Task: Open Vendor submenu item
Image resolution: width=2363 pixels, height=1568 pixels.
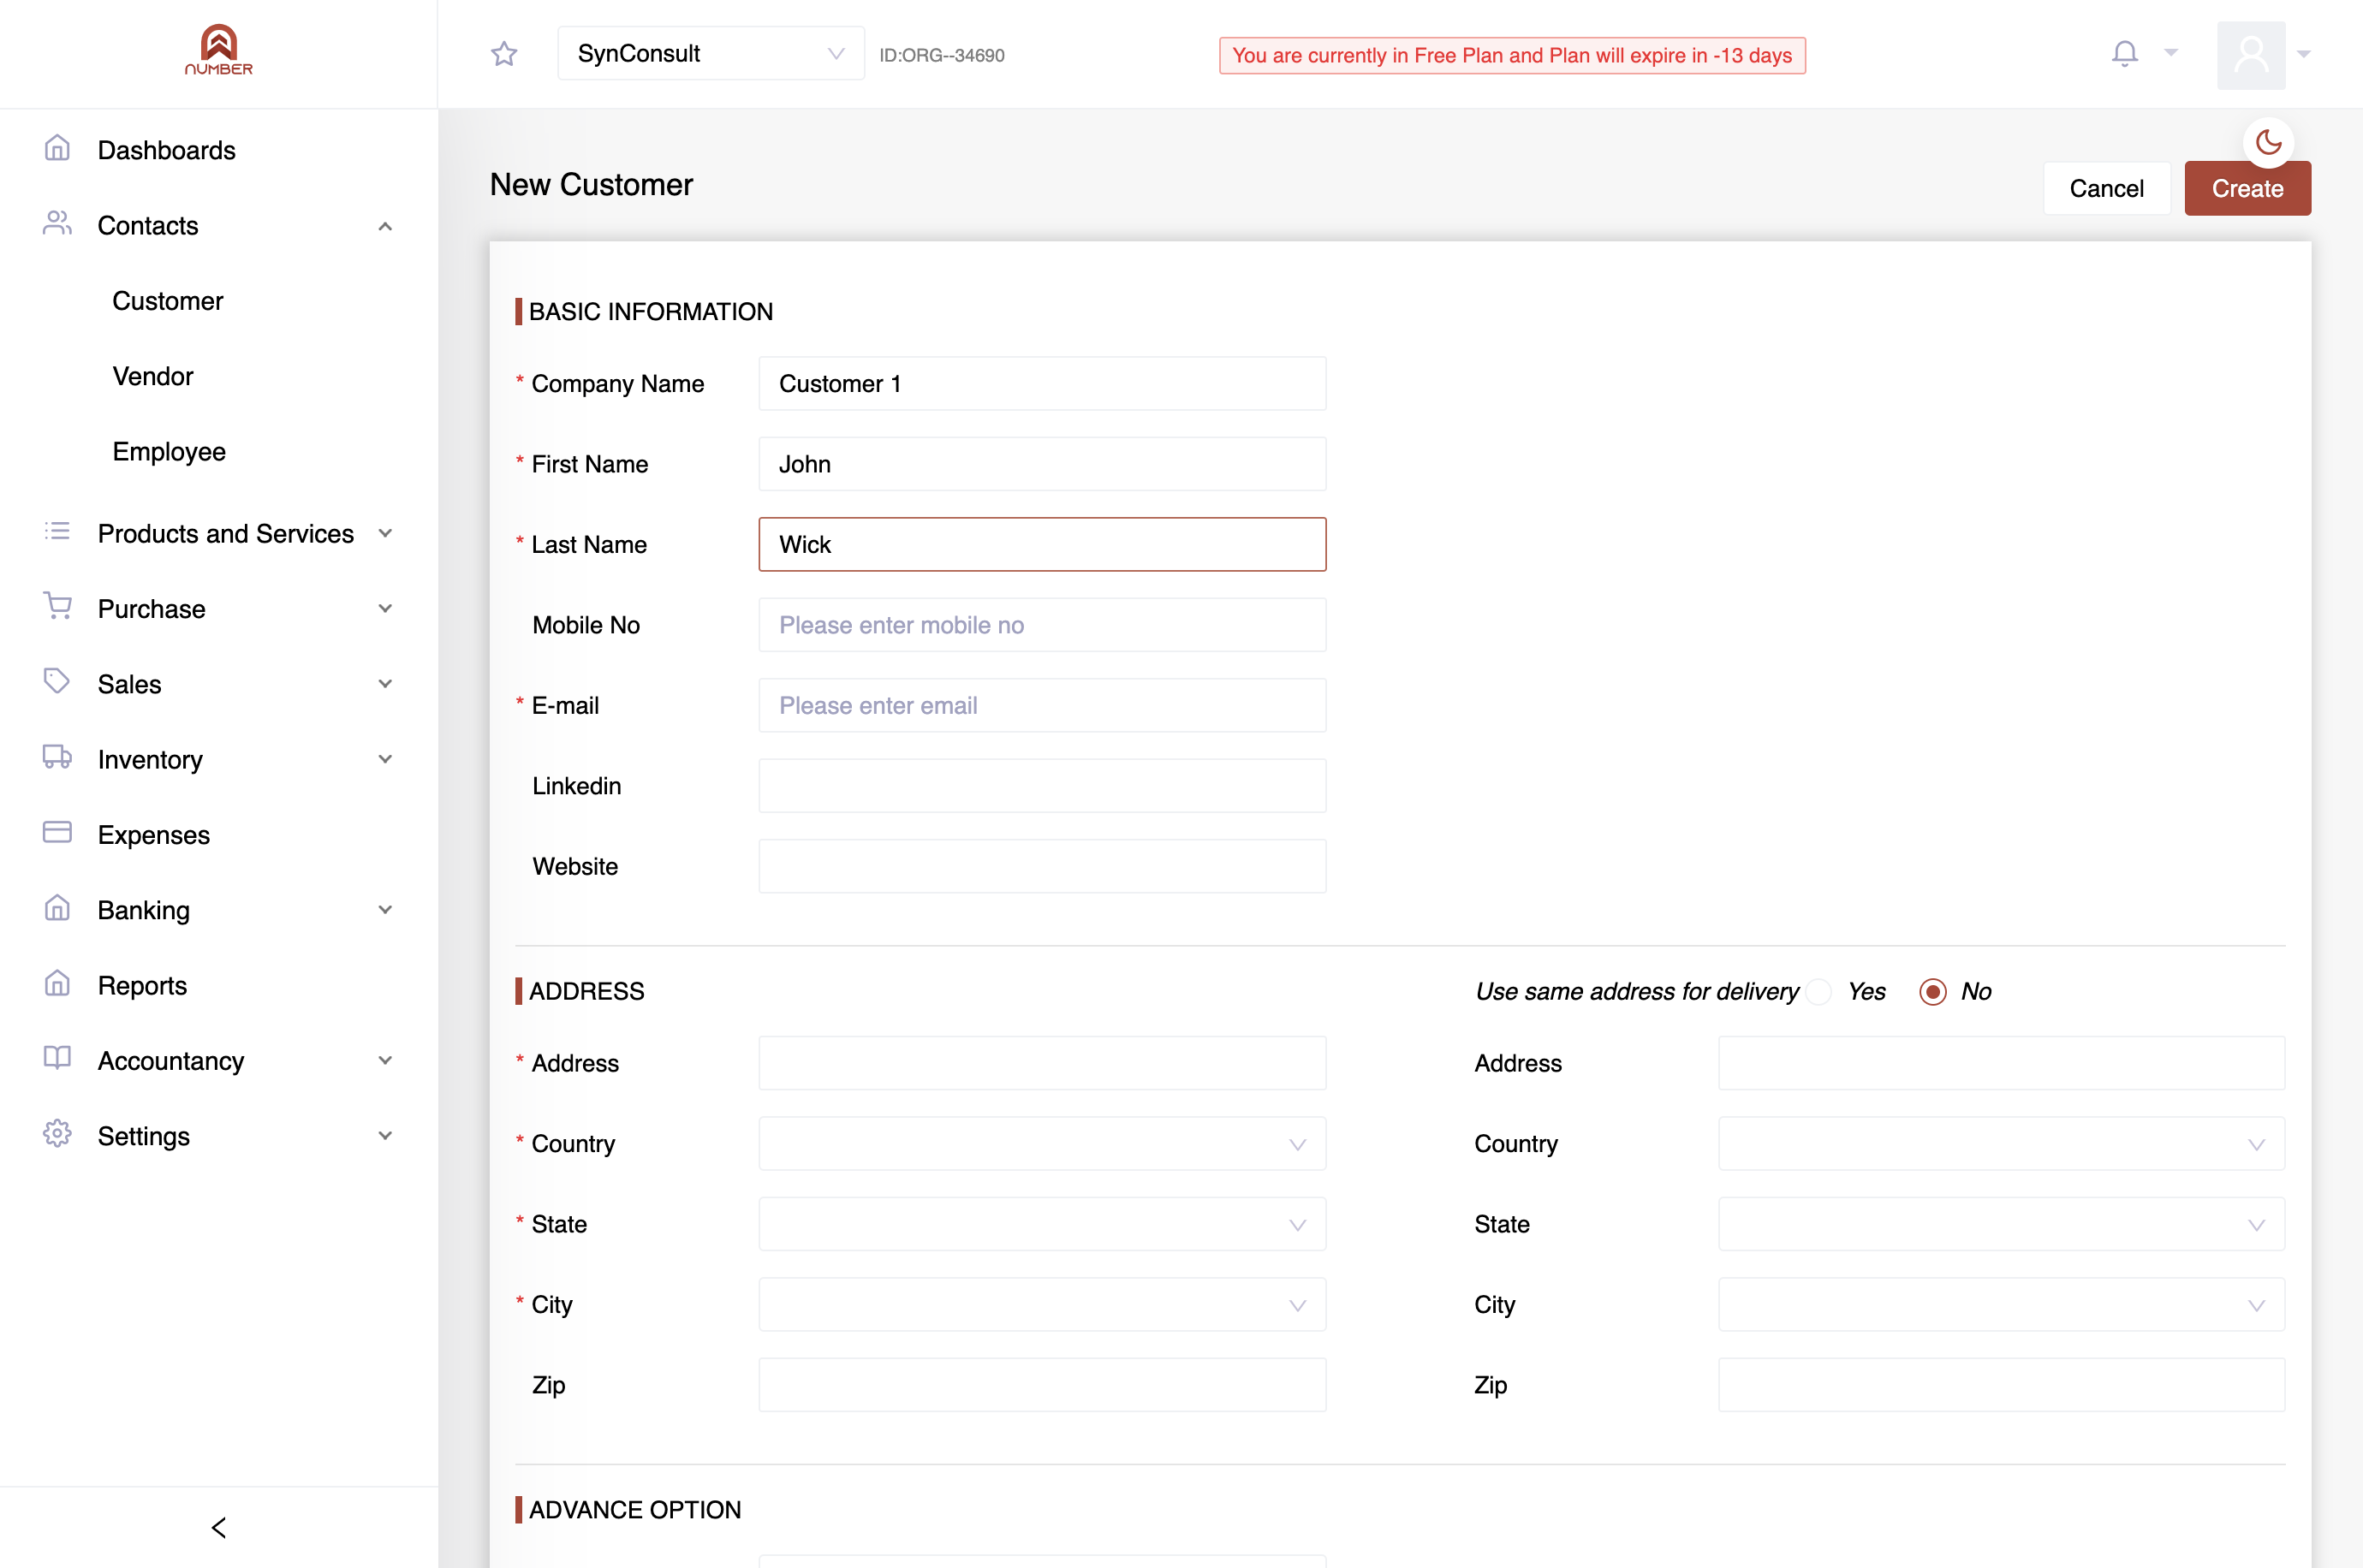Action: pos(152,376)
